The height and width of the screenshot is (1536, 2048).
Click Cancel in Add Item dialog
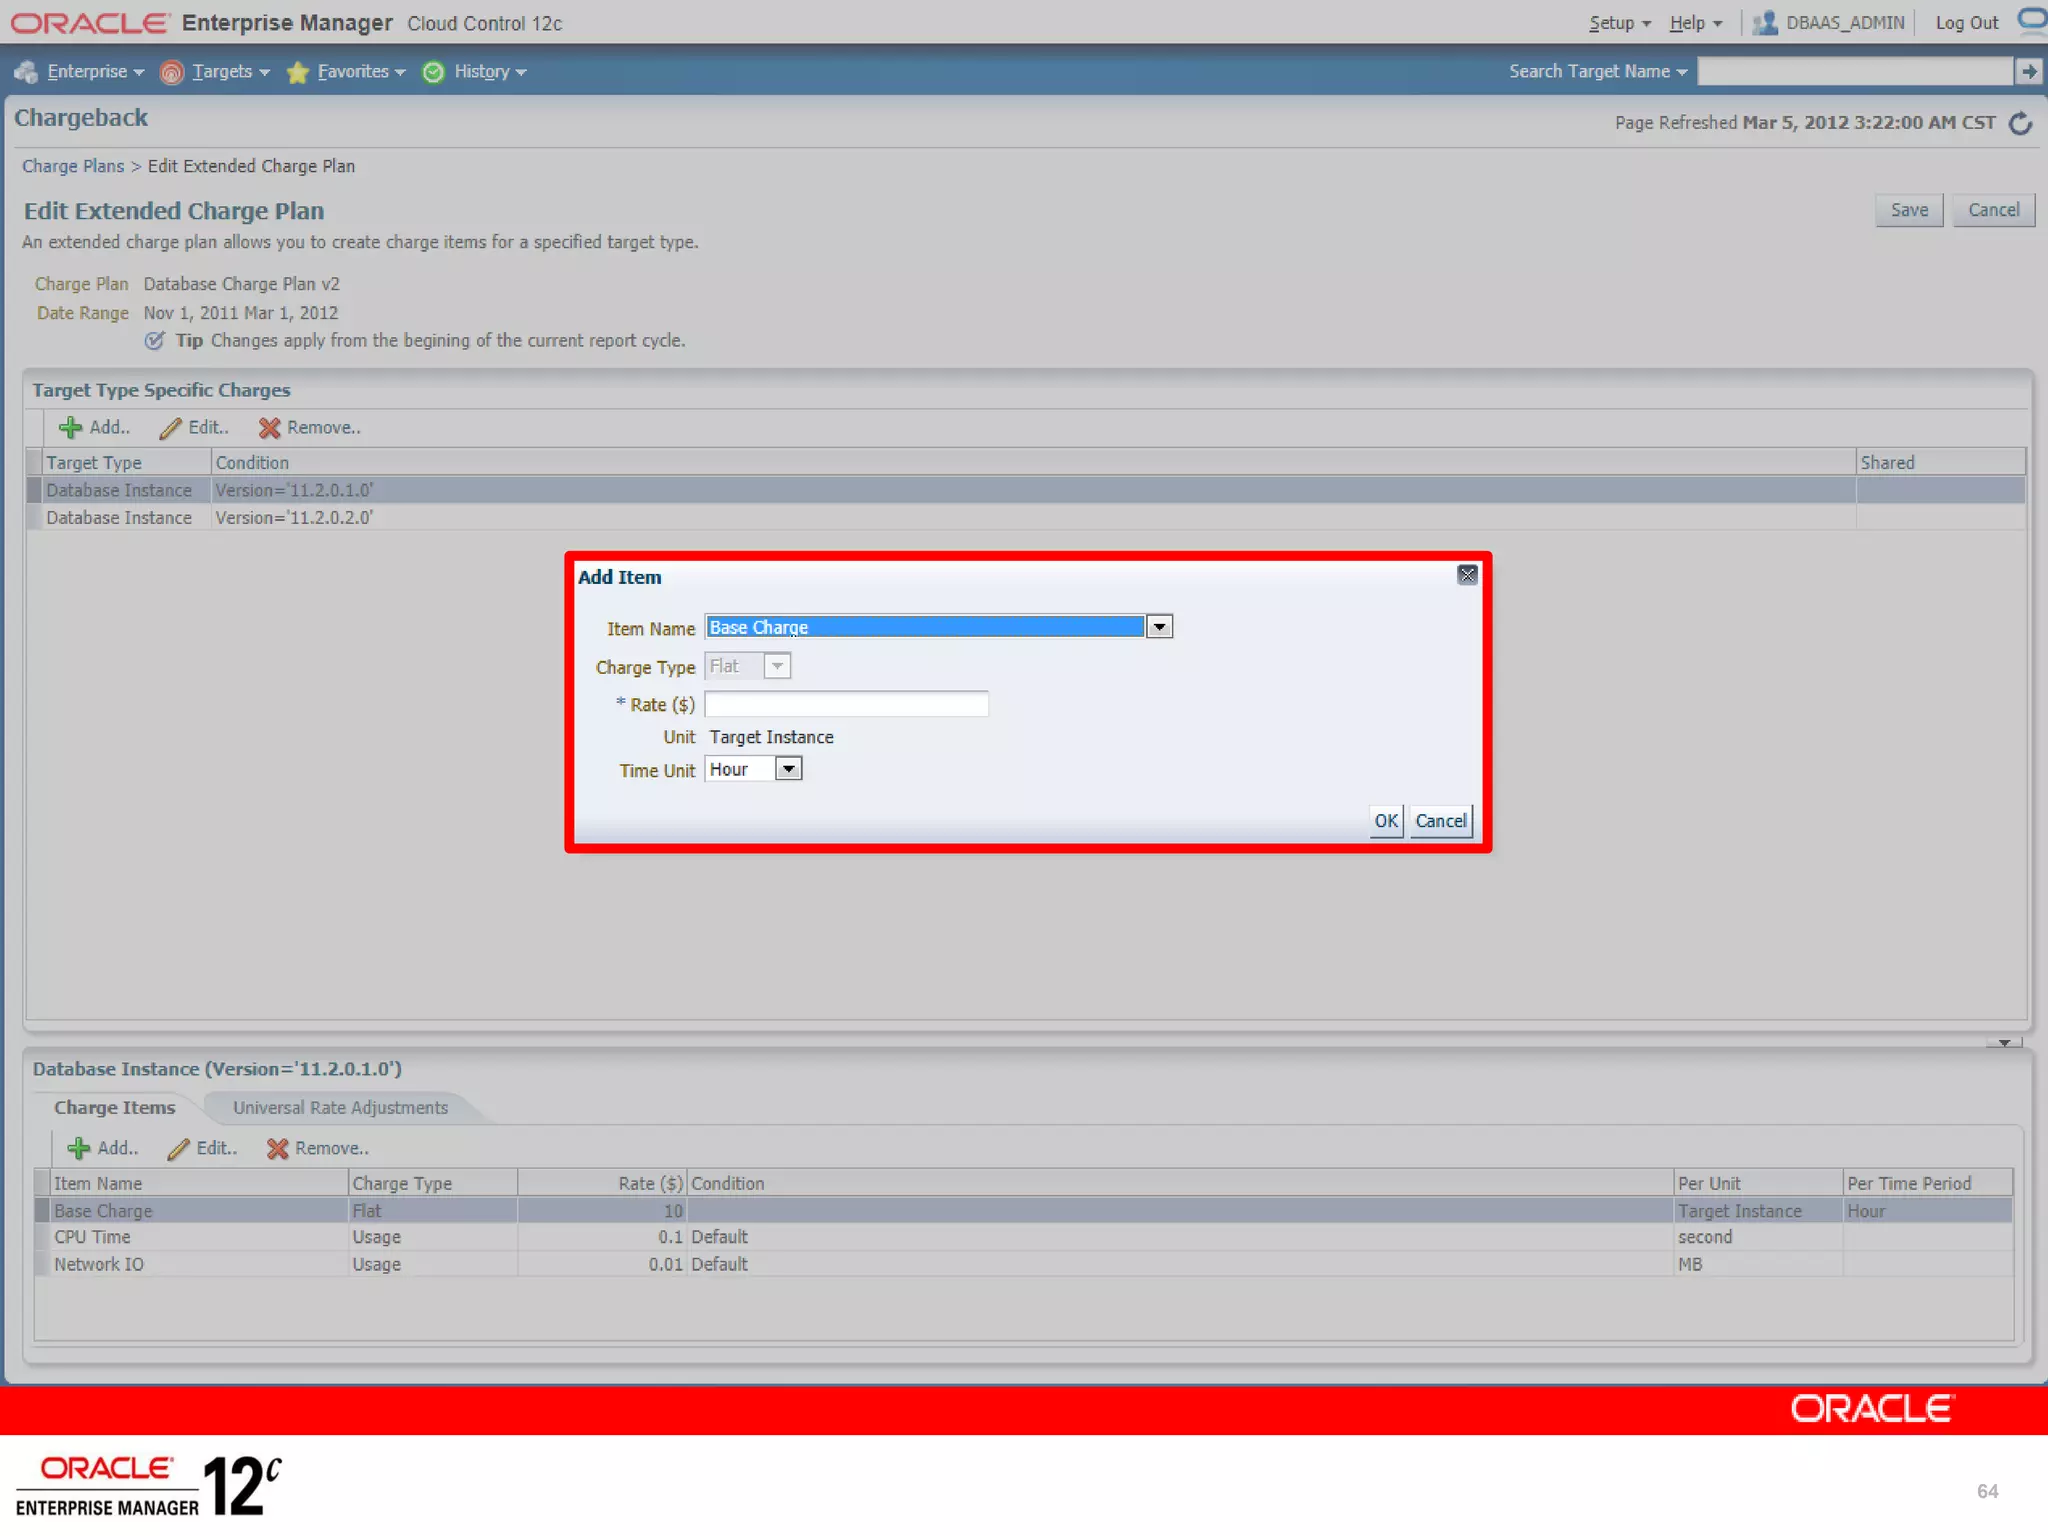tap(1440, 821)
